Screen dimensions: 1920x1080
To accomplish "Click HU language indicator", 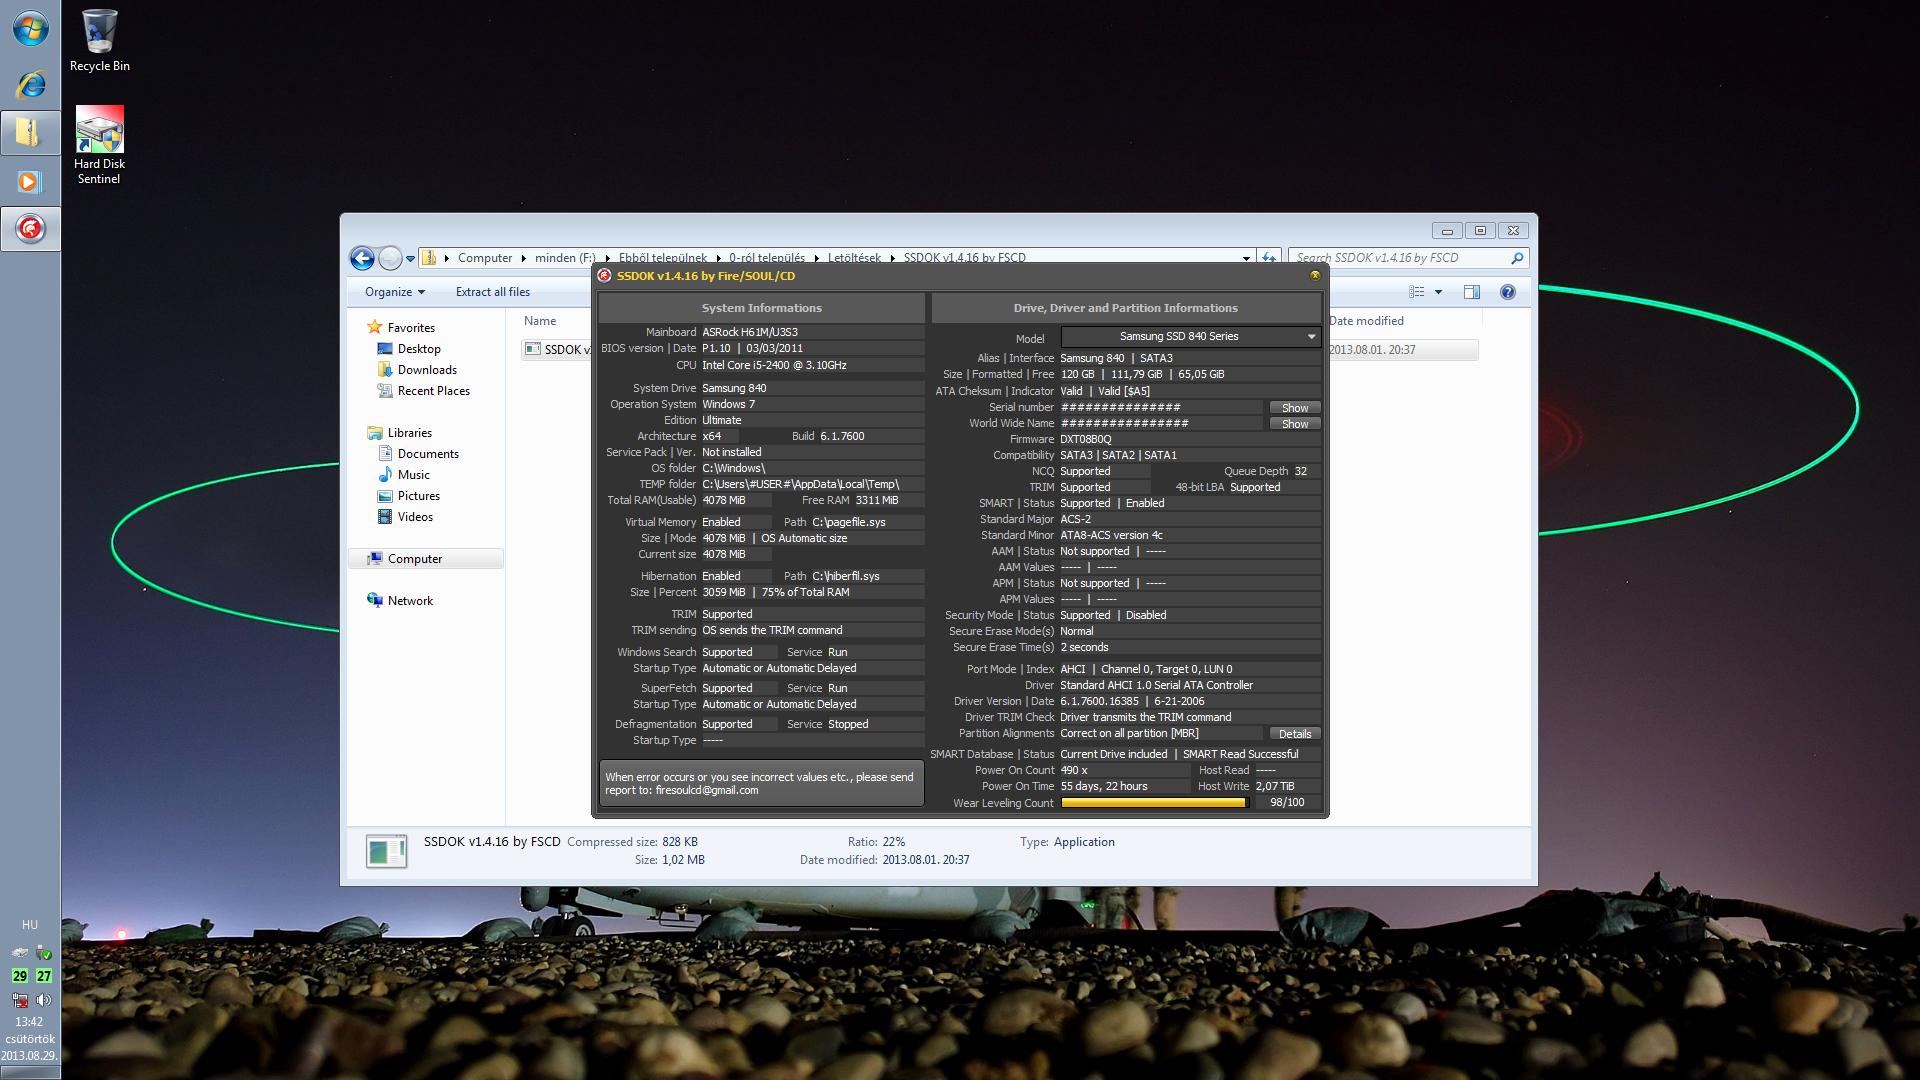I will click(x=30, y=925).
